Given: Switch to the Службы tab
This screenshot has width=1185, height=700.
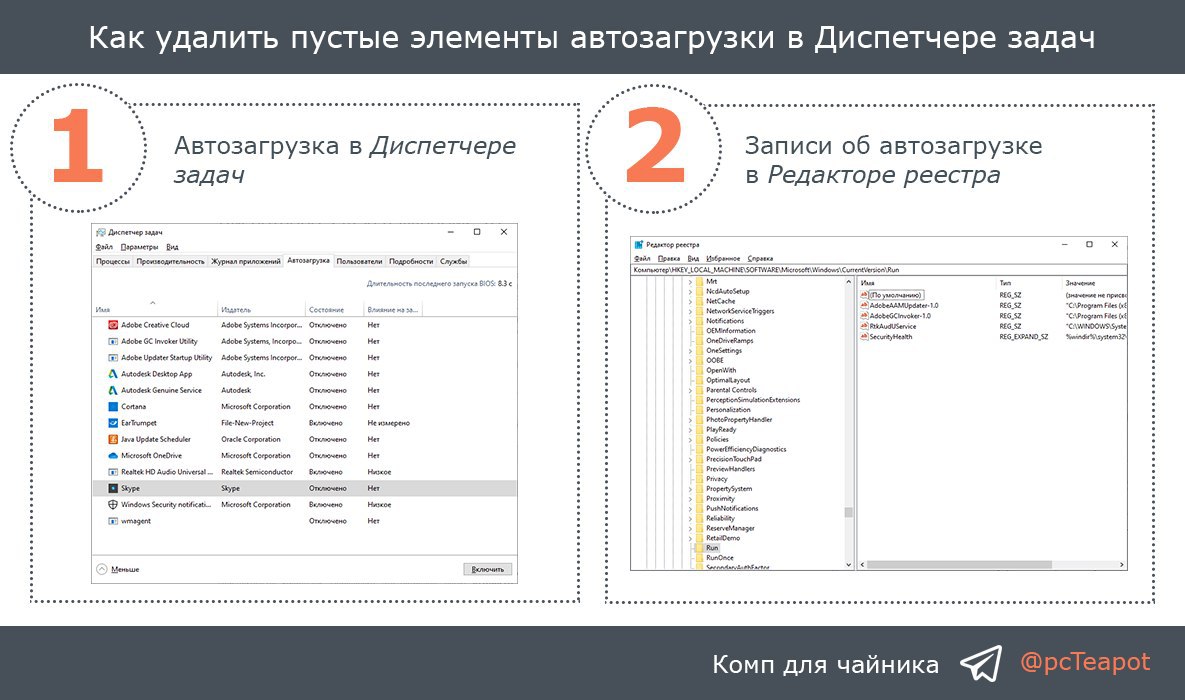Looking at the screenshot, I should 453,262.
